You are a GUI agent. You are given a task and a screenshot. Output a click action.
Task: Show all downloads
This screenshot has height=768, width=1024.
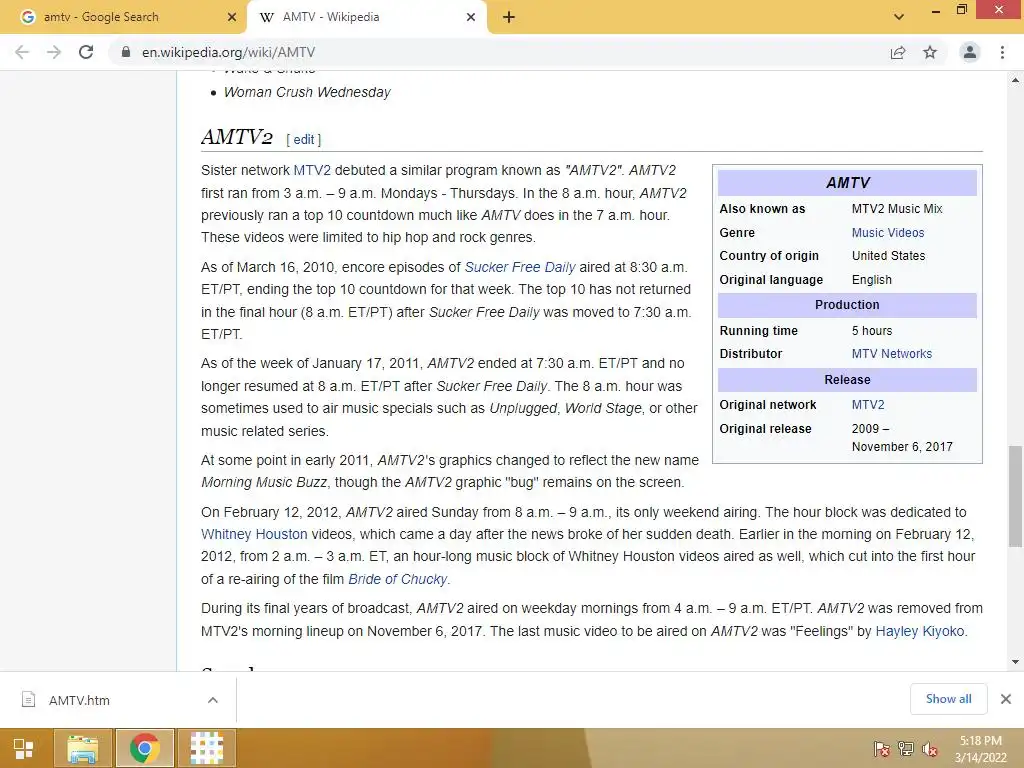pos(948,699)
